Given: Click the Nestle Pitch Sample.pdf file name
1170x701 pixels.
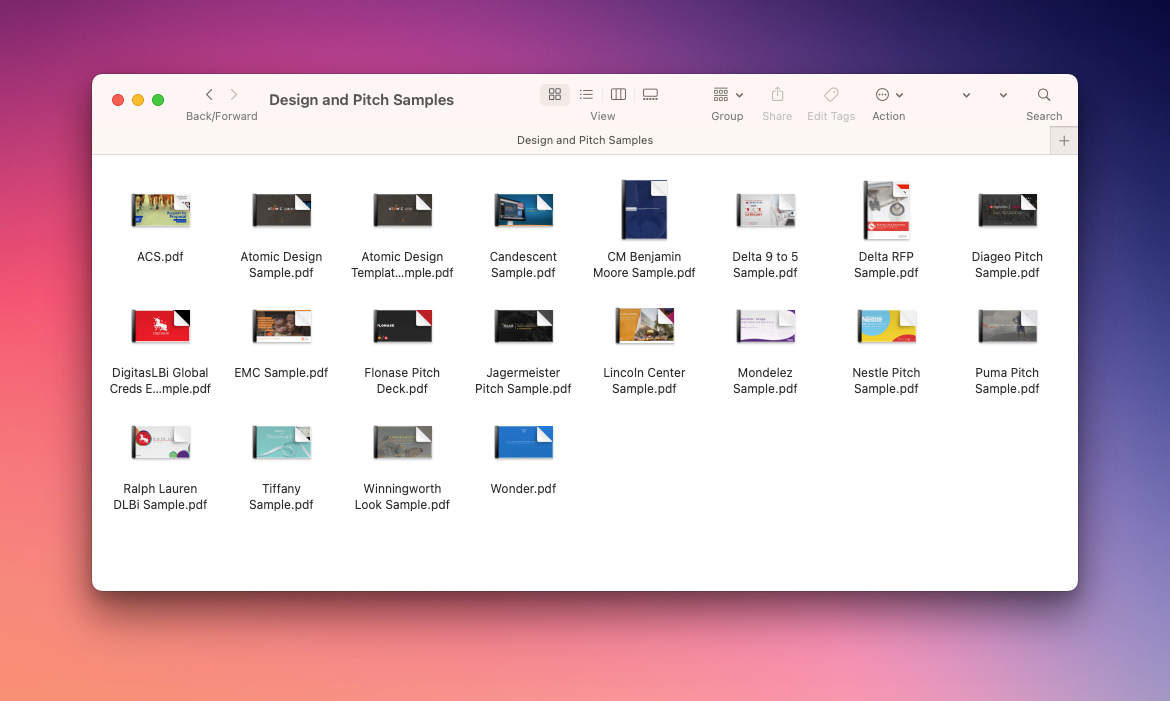Looking at the screenshot, I should [x=886, y=381].
